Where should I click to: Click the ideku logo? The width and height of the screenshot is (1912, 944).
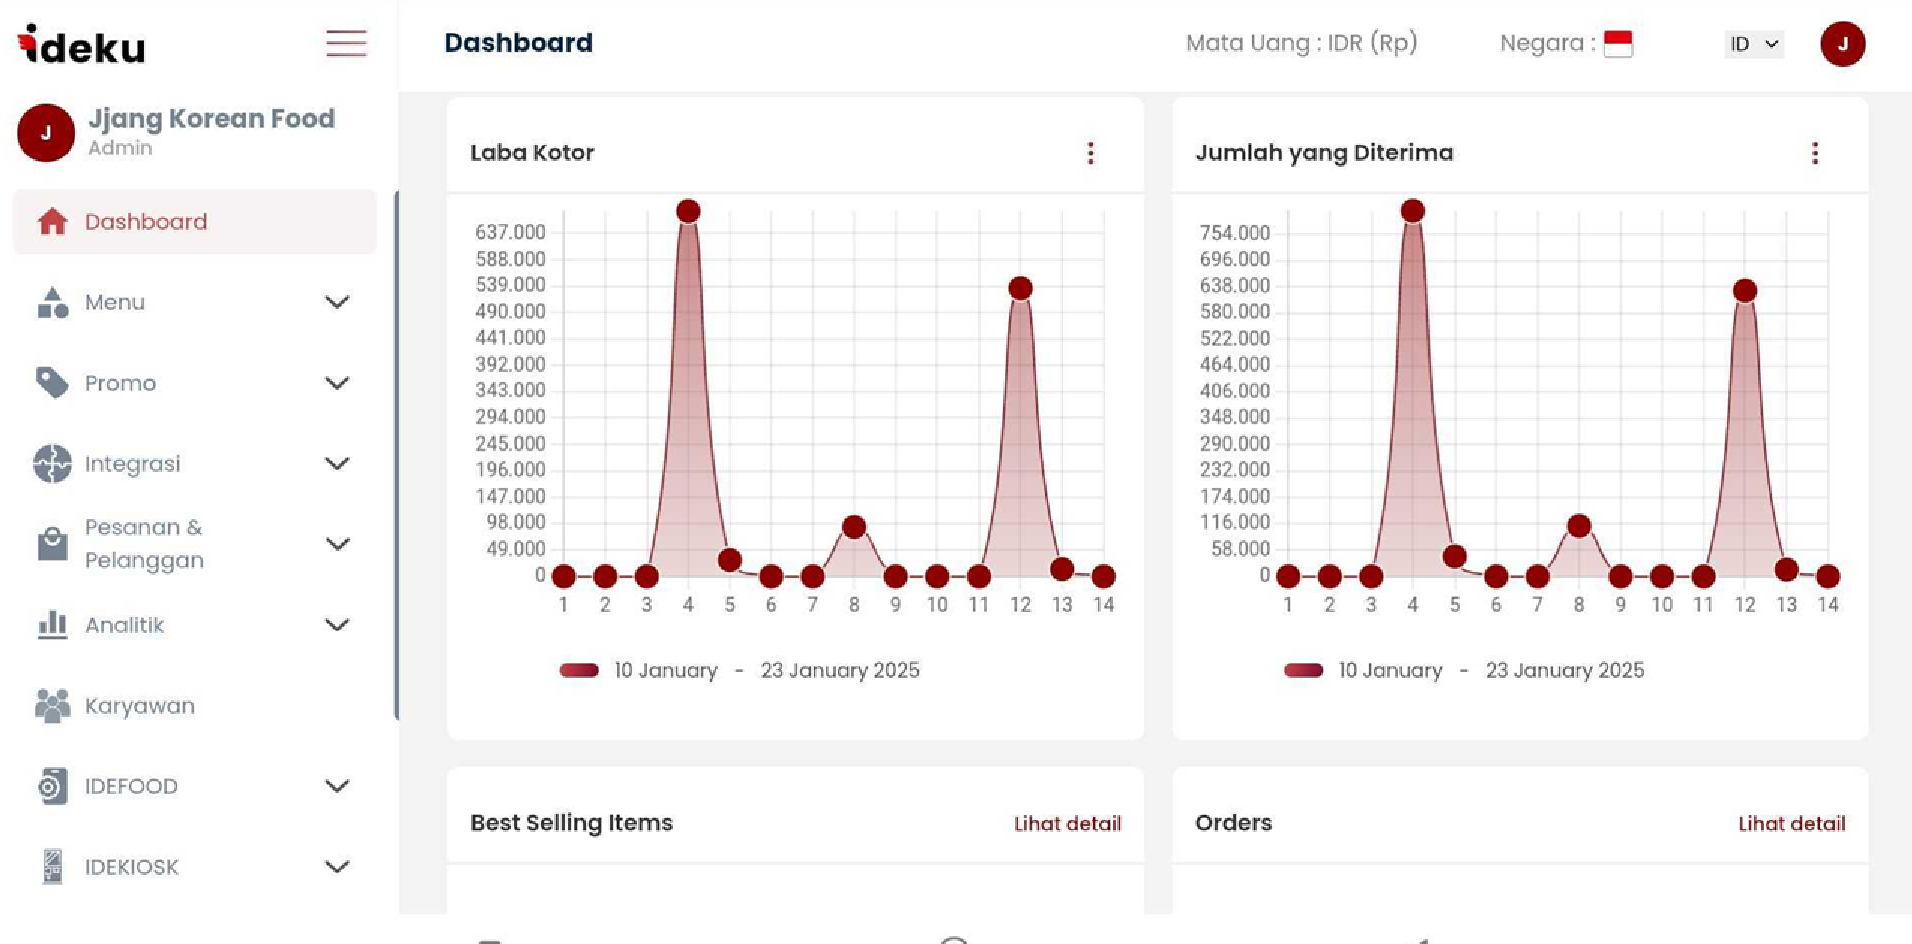pyautogui.click(x=81, y=44)
